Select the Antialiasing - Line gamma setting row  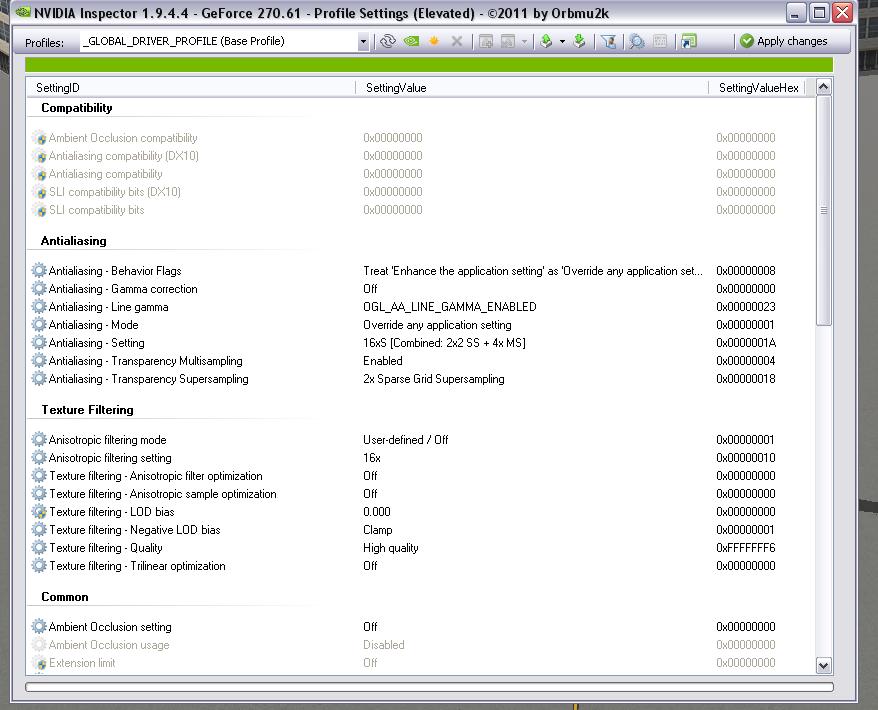coord(420,307)
